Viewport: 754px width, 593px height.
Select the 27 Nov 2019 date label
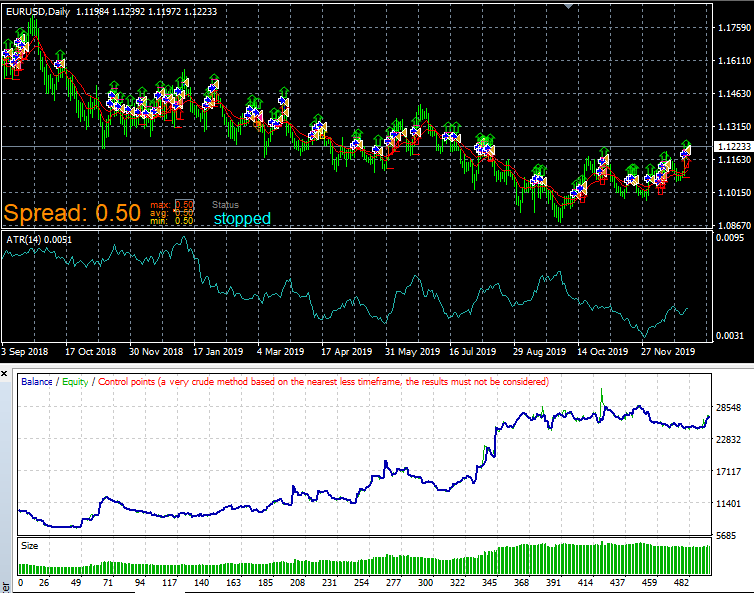668,352
